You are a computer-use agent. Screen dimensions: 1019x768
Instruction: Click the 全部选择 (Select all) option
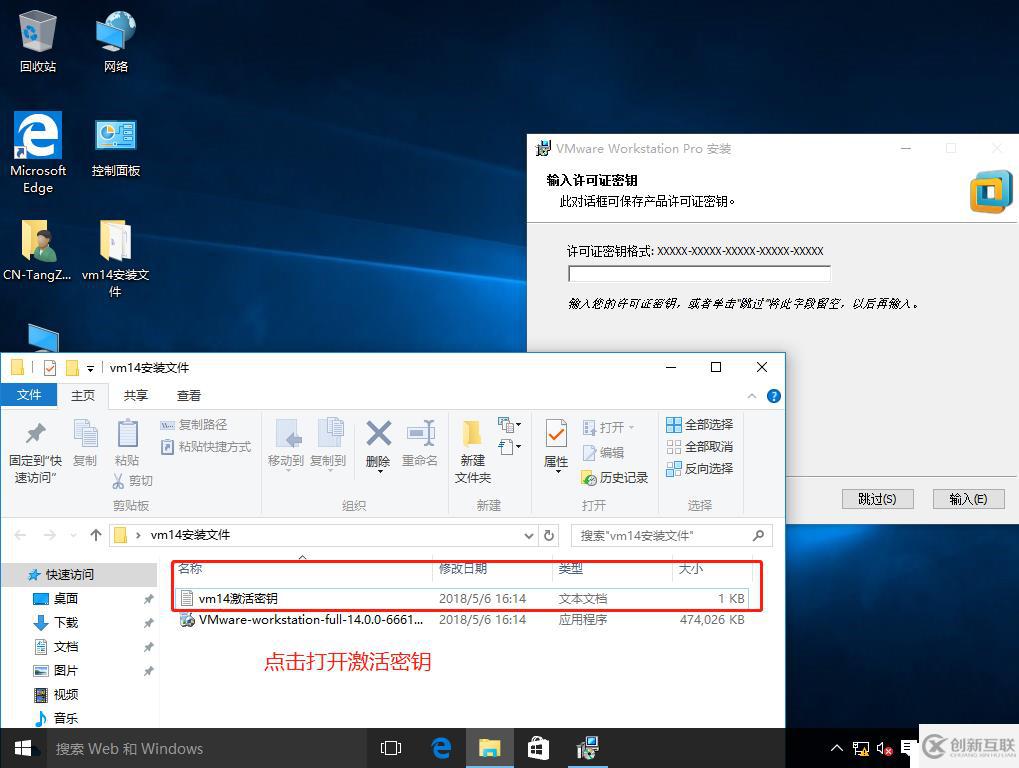coord(699,425)
